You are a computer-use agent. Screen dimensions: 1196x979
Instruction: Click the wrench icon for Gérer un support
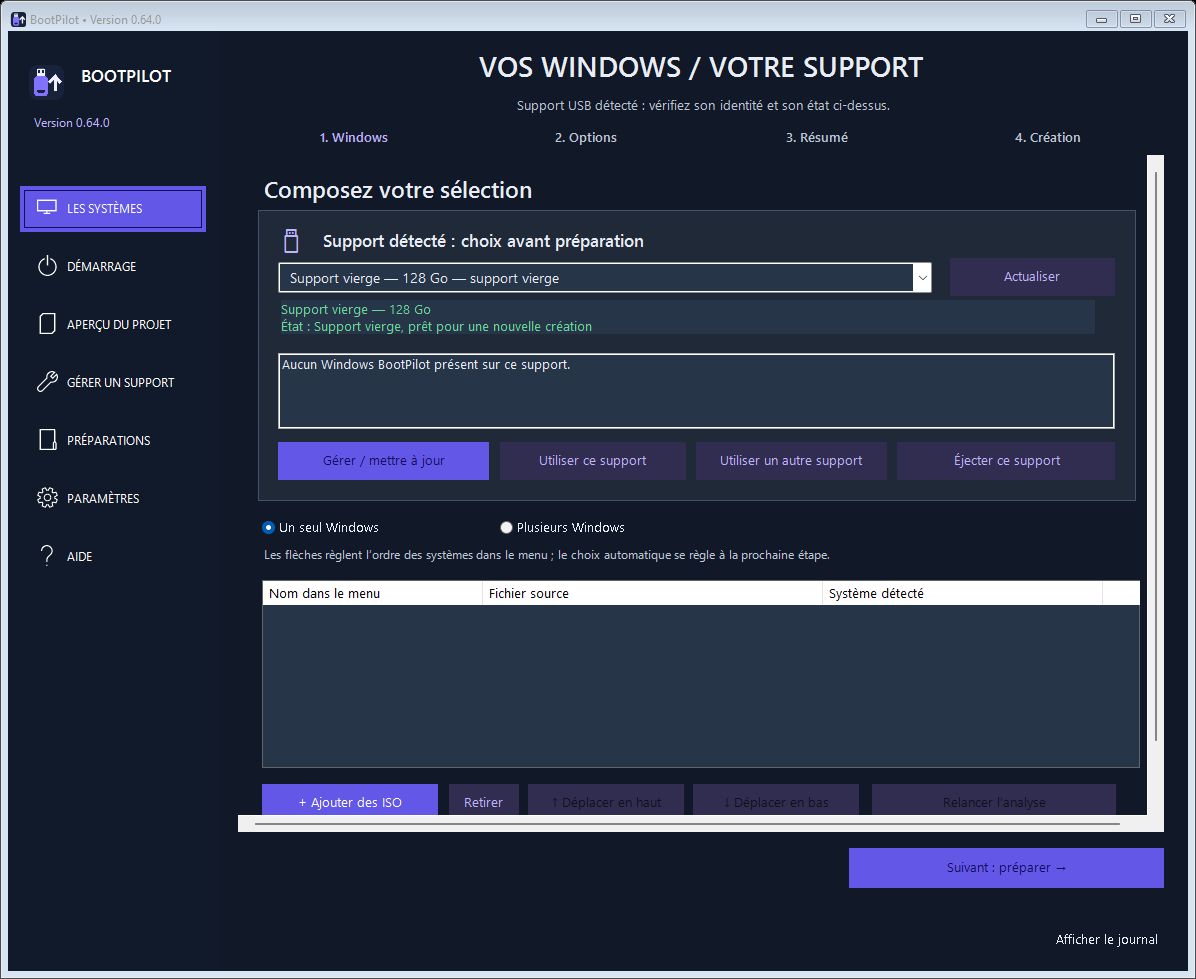coord(47,382)
